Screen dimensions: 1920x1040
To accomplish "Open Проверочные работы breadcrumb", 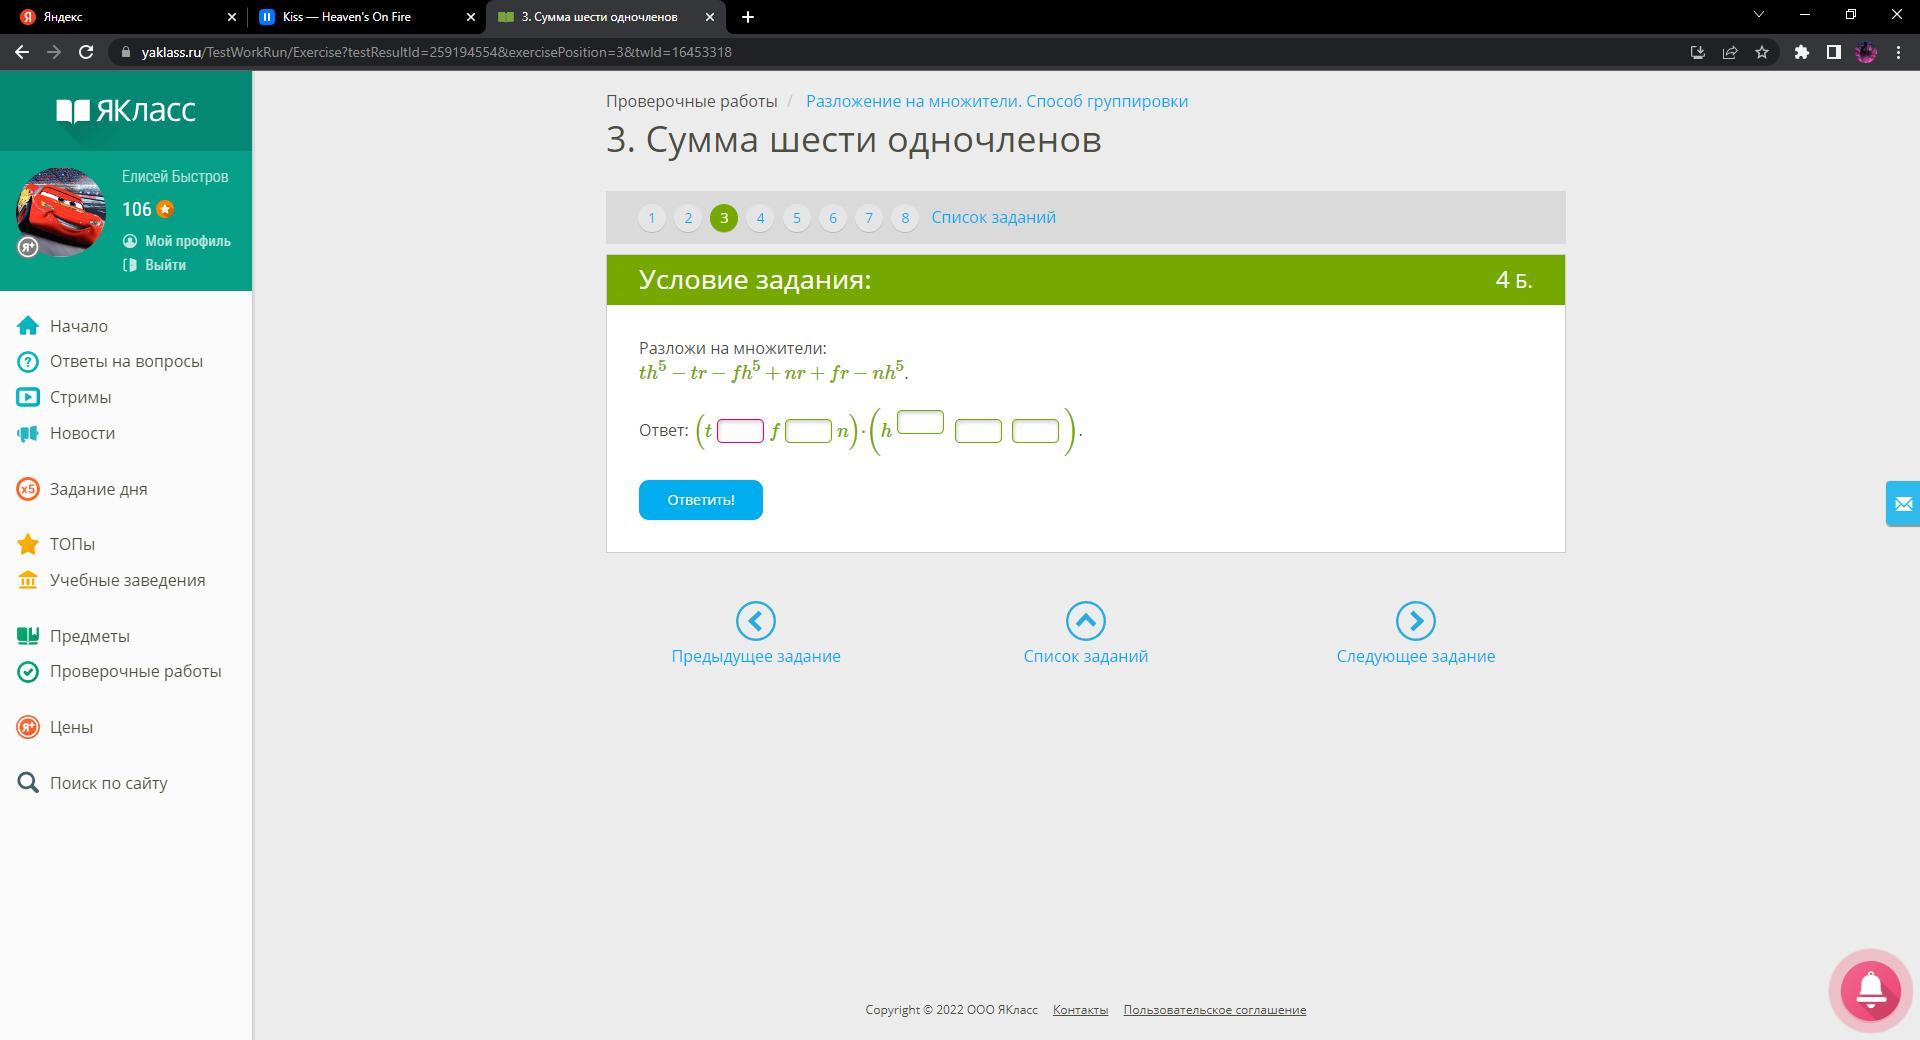I will (691, 101).
